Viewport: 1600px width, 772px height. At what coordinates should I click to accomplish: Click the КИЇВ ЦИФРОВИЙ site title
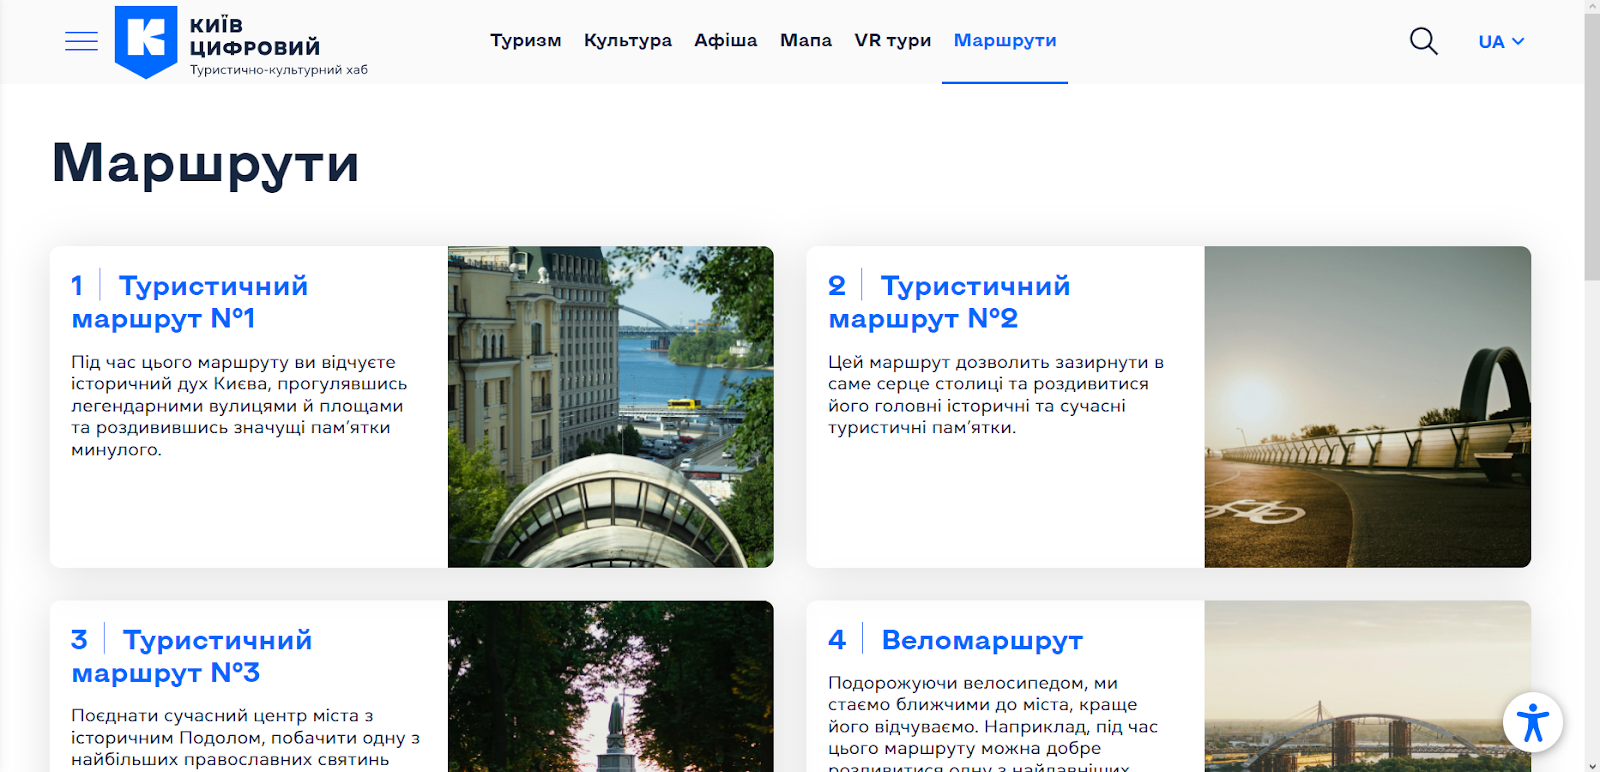click(255, 36)
